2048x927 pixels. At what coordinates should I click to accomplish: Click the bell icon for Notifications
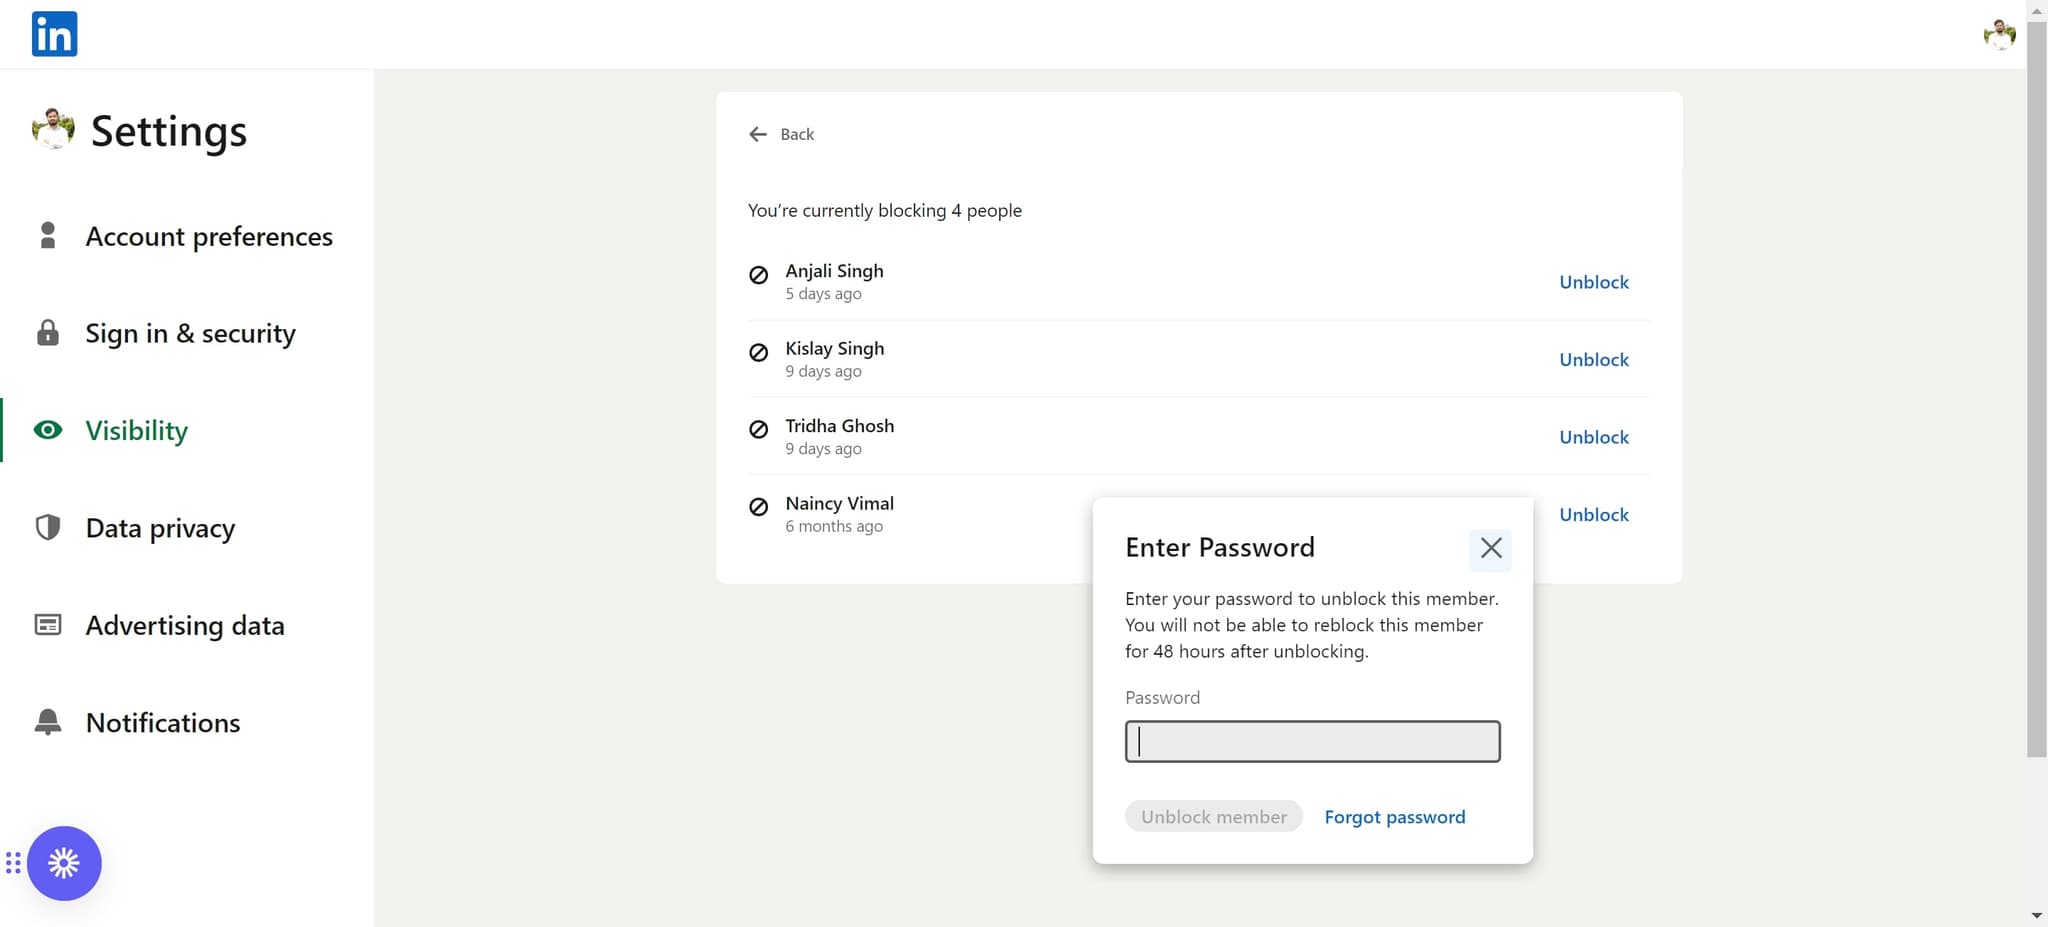point(47,722)
